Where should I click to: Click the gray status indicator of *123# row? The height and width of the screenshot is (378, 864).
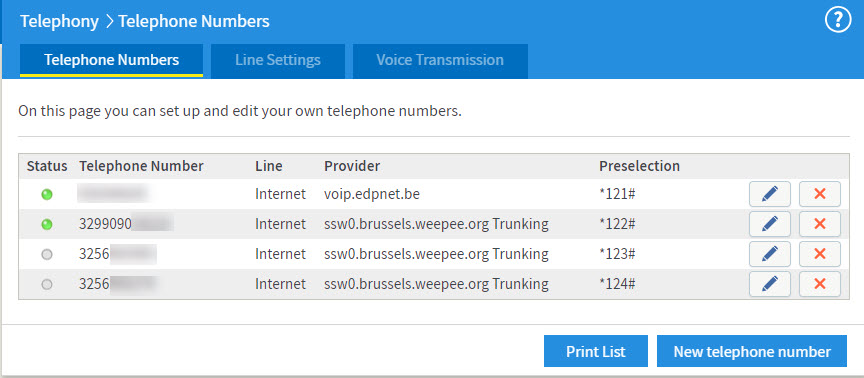tap(47, 254)
